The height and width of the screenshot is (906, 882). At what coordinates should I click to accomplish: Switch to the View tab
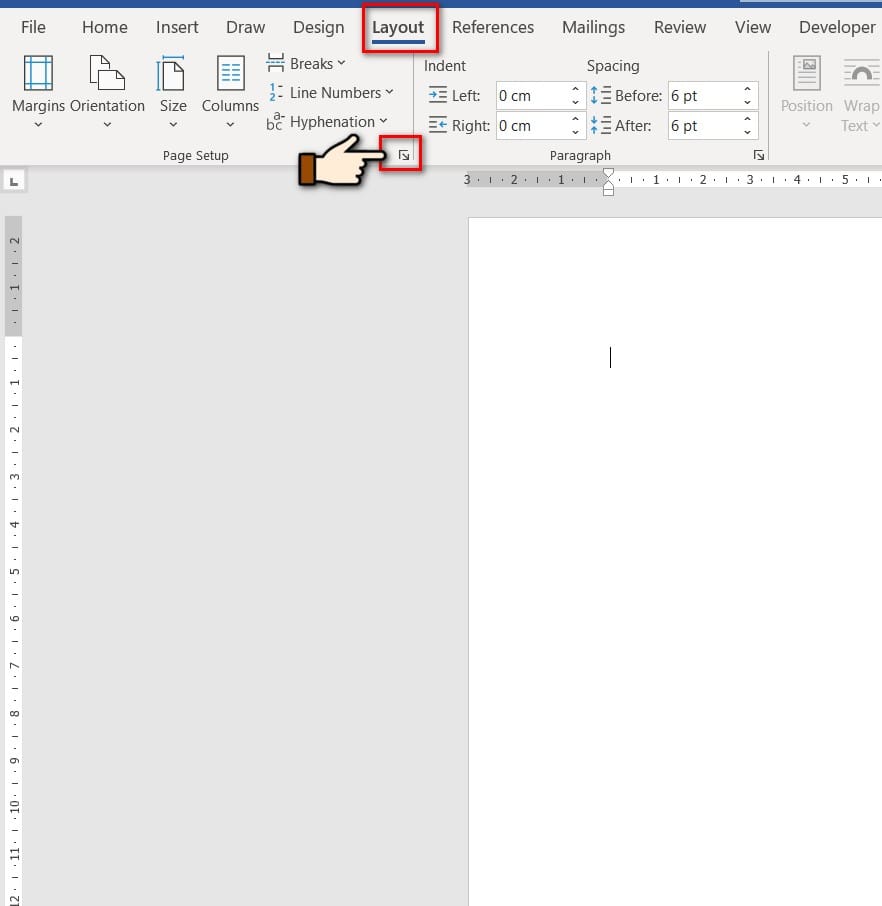click(x=753, y=27)
